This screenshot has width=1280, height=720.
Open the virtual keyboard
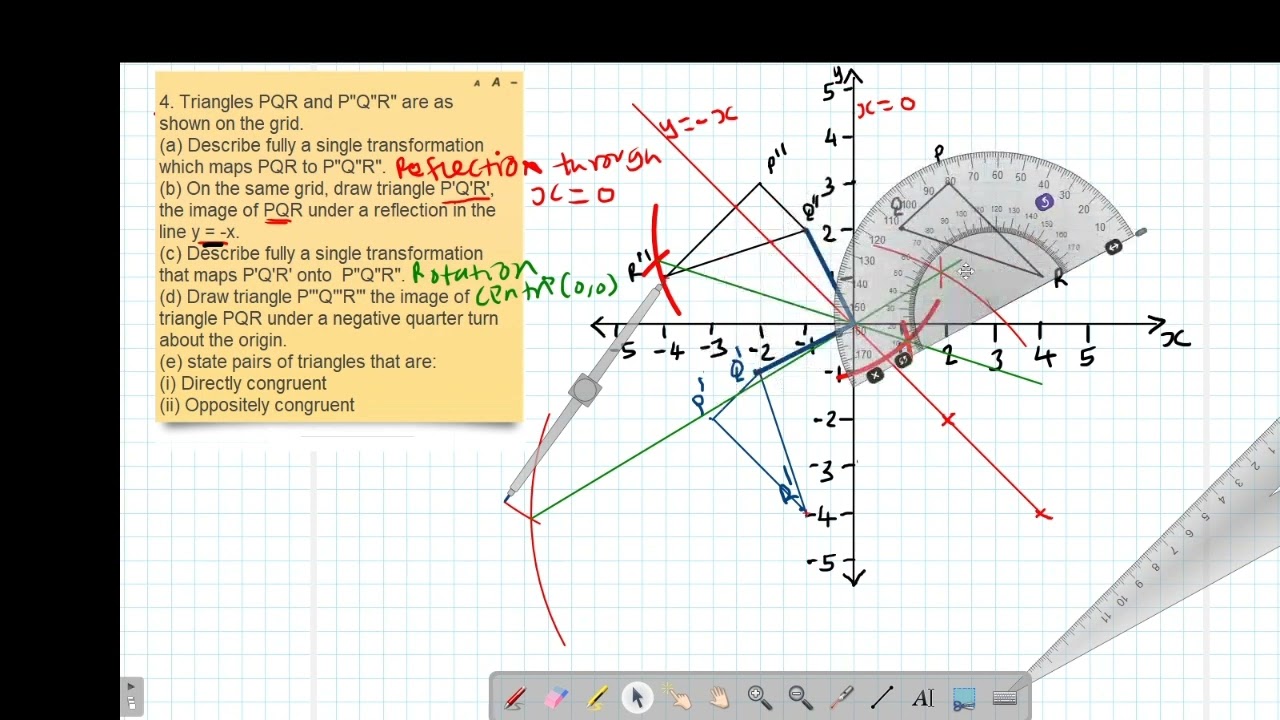1005,697
